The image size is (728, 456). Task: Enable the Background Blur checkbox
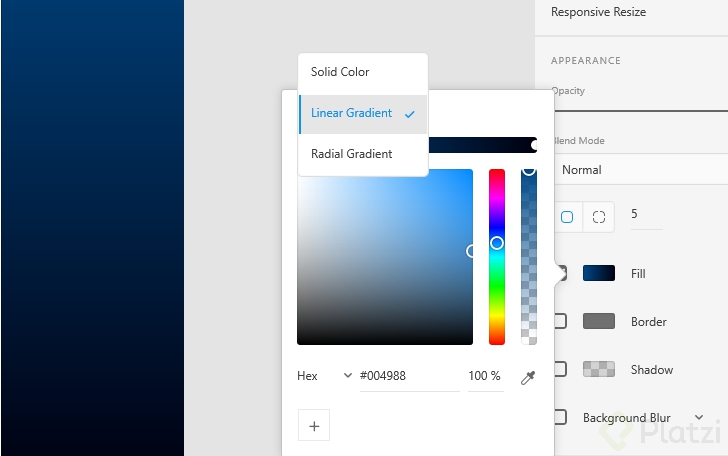[x=561, y=417]
